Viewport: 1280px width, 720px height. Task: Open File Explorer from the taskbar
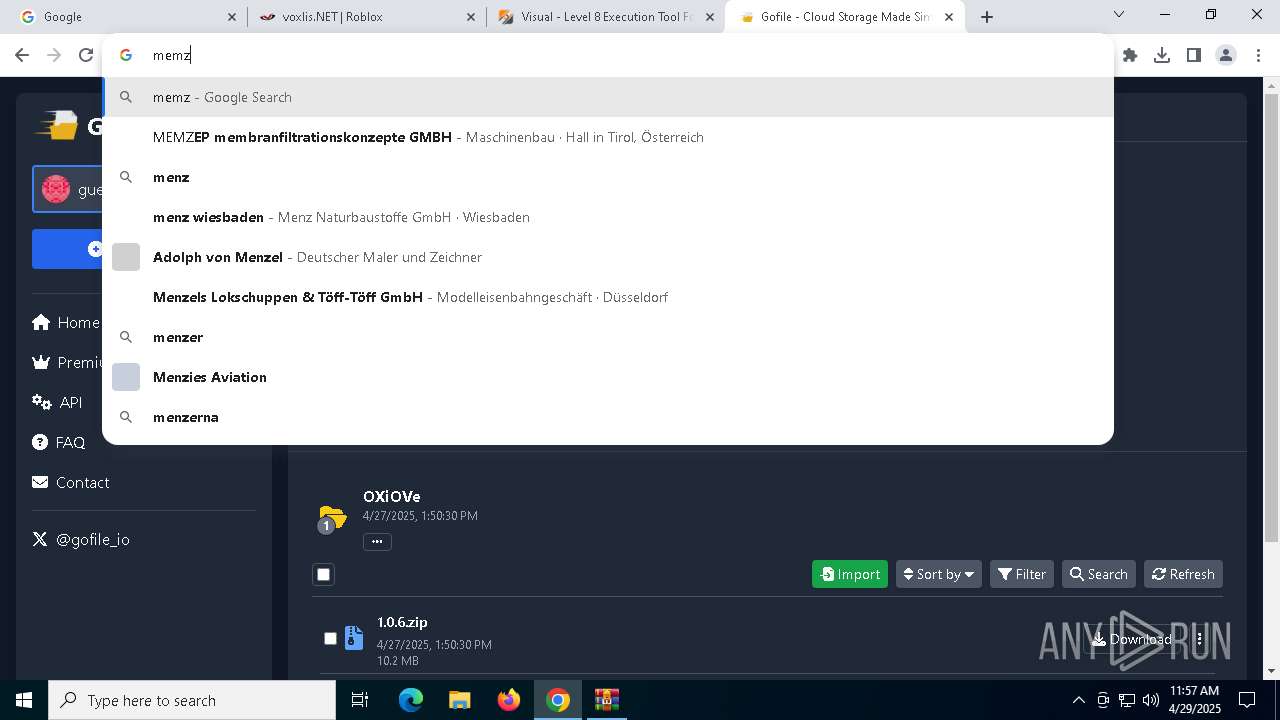459,700
